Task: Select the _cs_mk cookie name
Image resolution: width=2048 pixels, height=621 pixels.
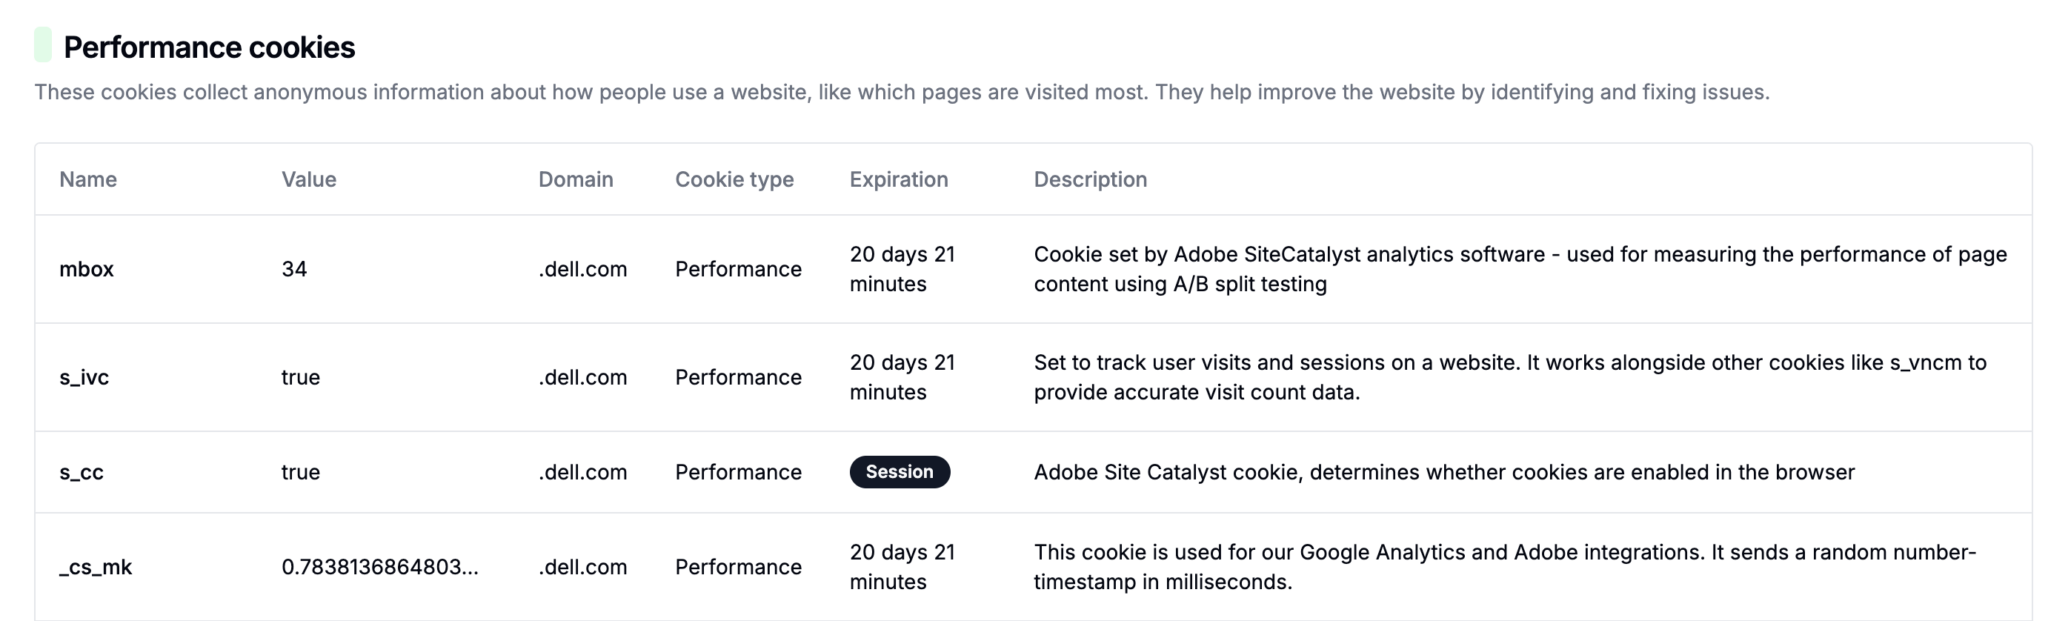Action: pos(96,567)
